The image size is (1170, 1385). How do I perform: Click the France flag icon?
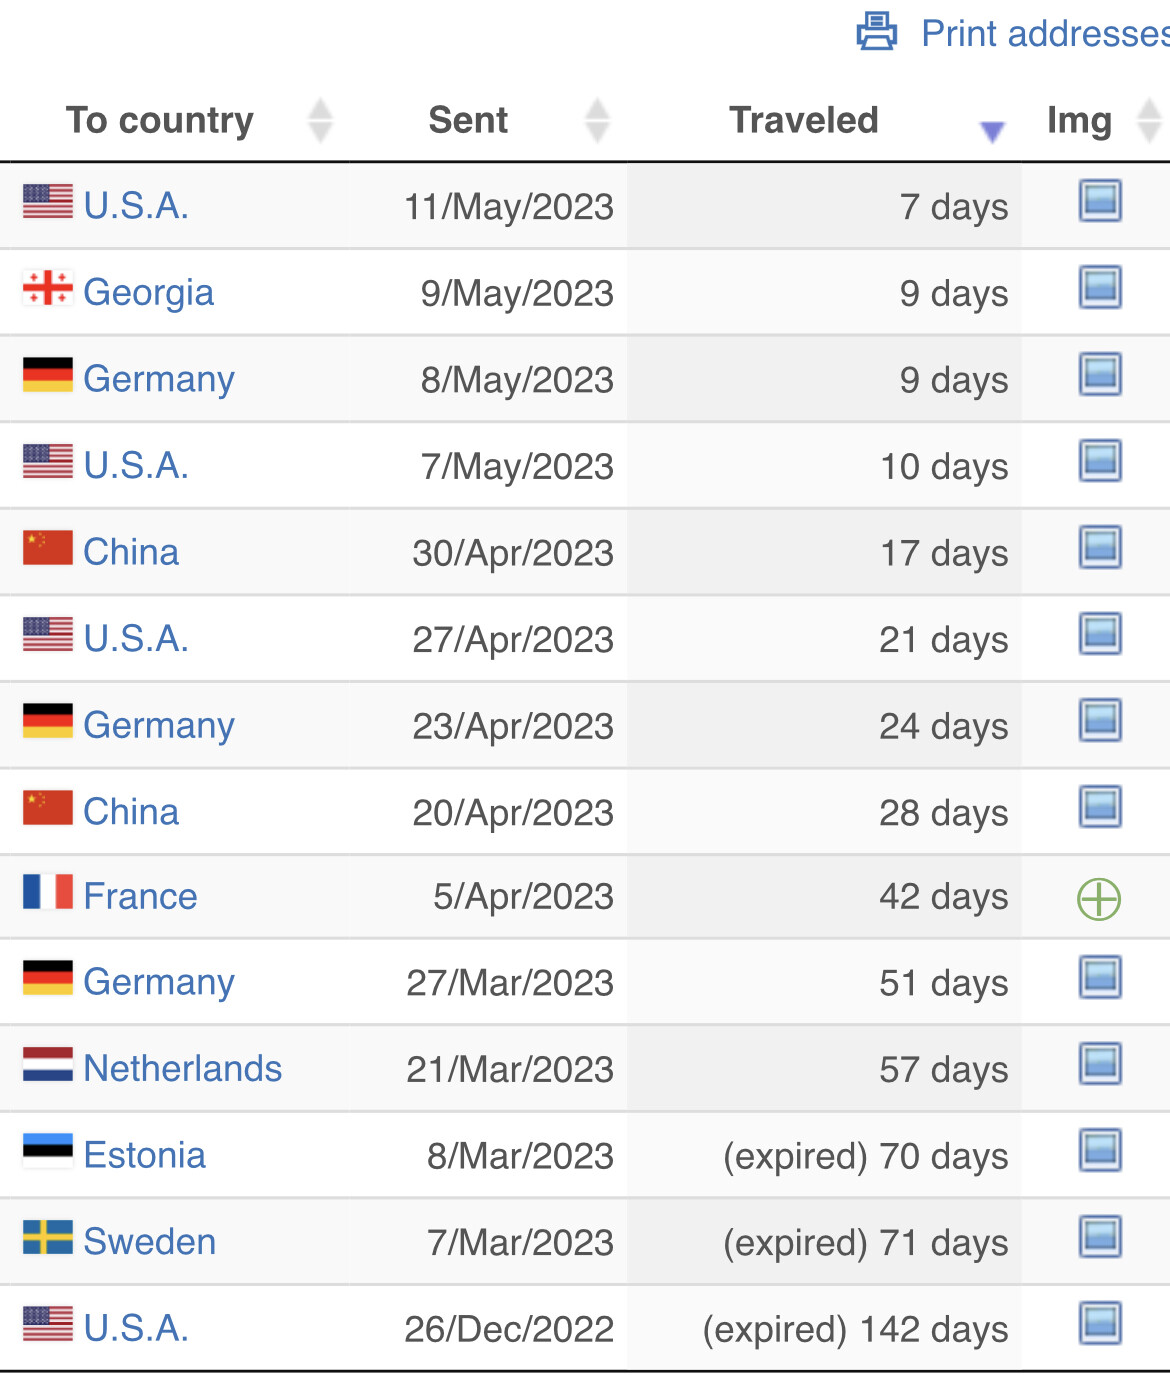[x=48, y=892]
